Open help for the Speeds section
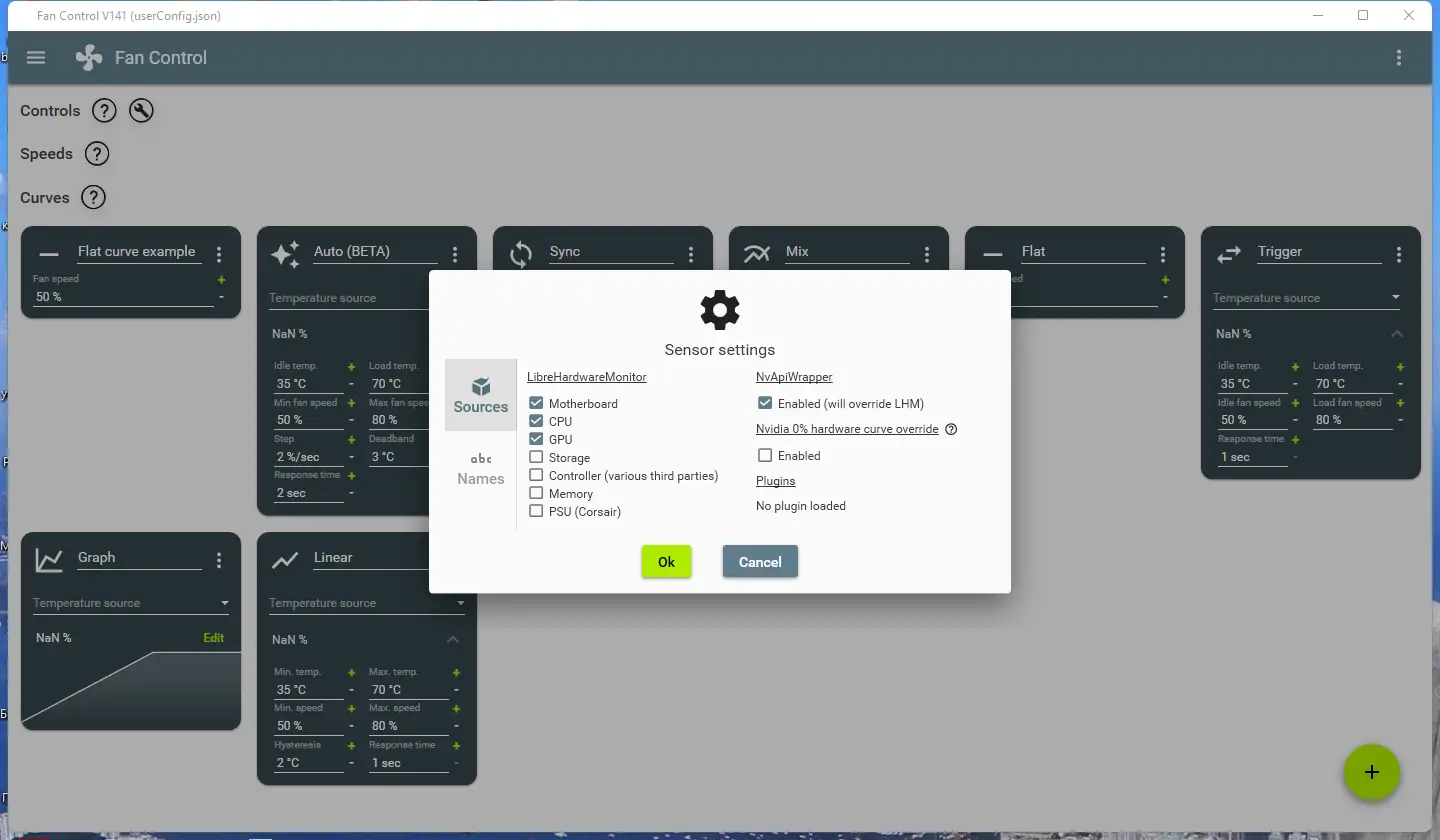This screenshot has height=840, width=1440. (96, 154)
